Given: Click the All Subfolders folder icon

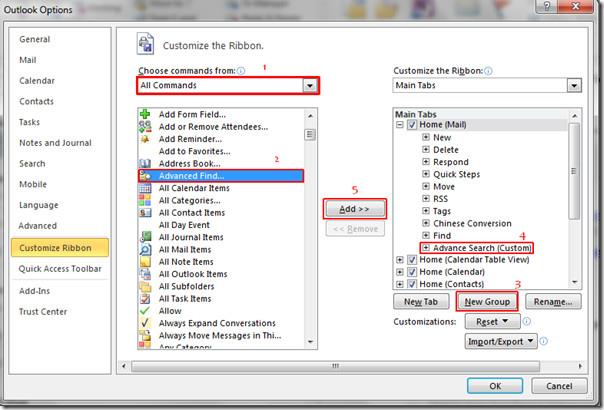Looking at the screenshot, I should pyautogui.click(x=145, y=286).
